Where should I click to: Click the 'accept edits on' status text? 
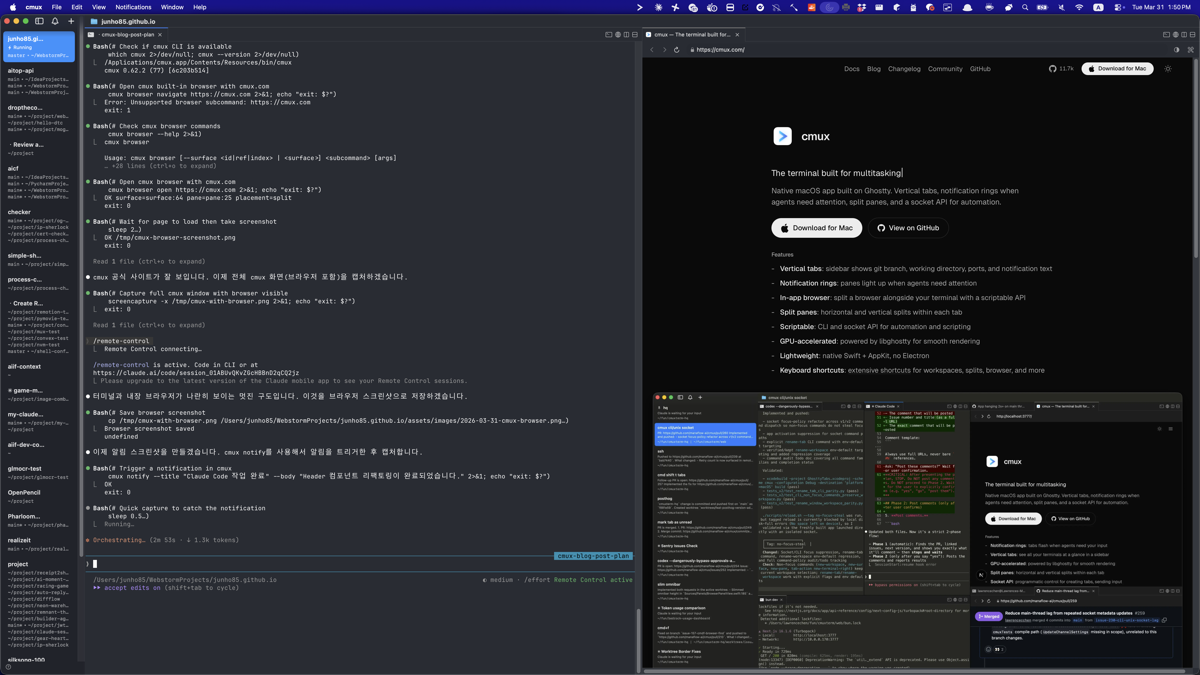(133, 588)
